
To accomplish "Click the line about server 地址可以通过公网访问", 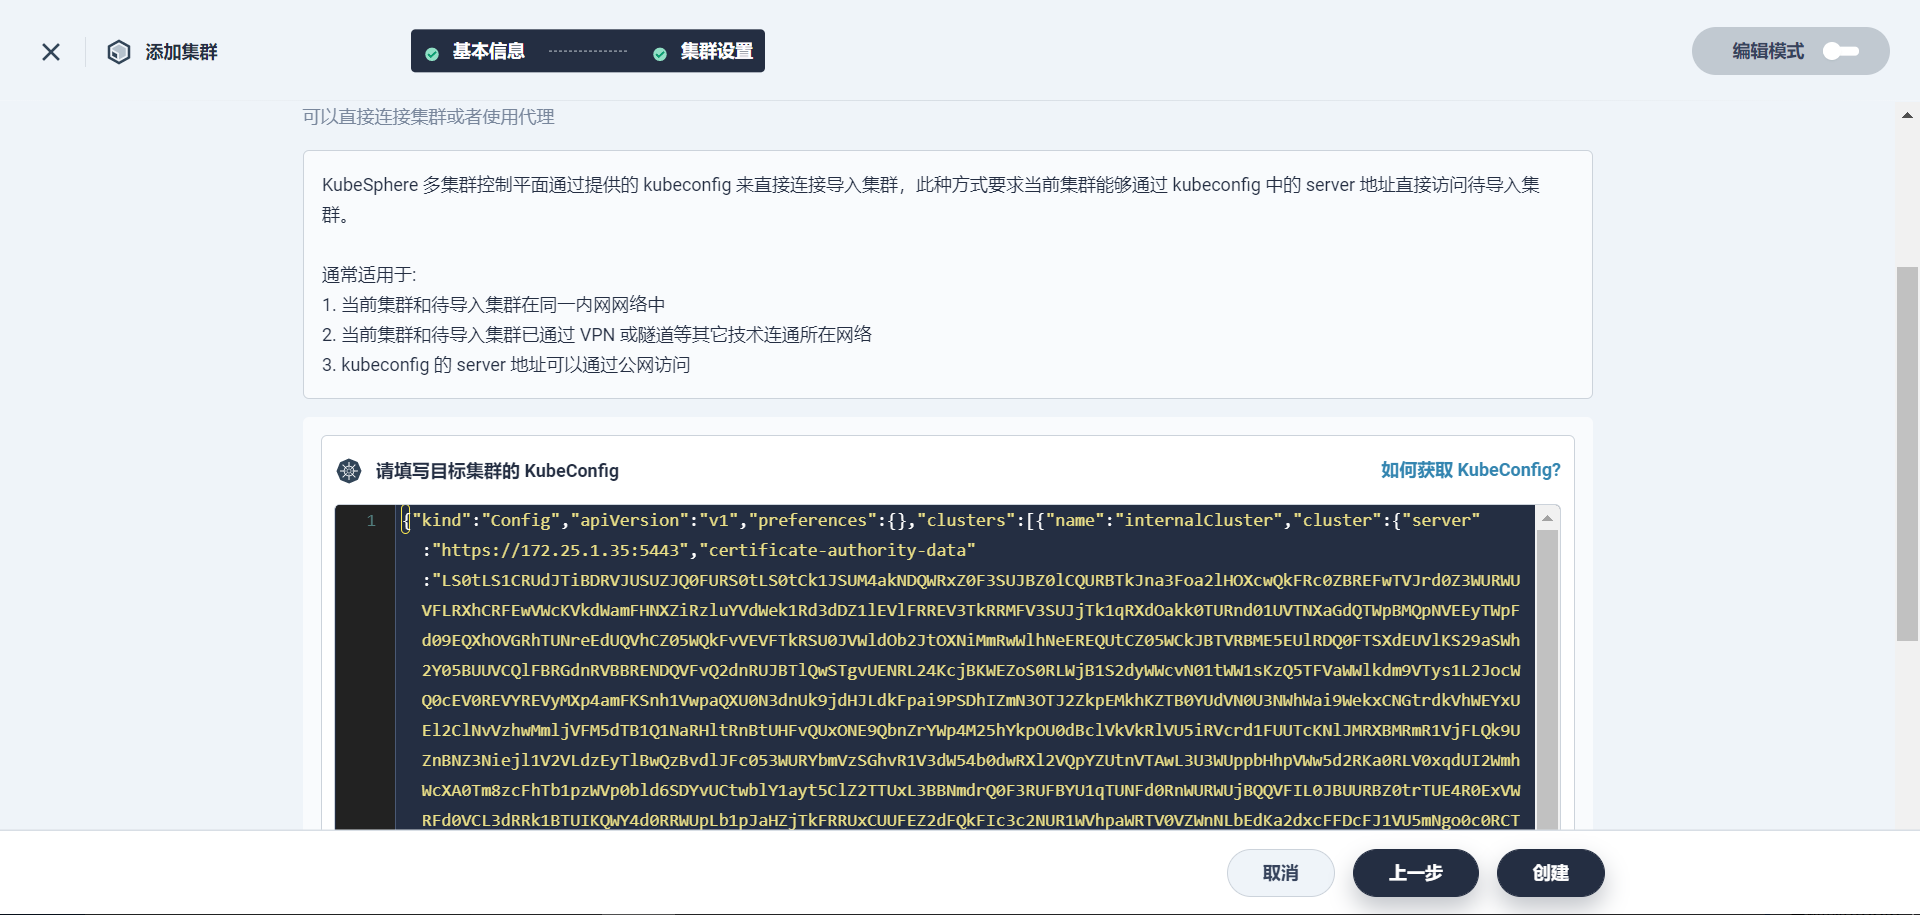I will pyautogui.click(x=506, y=365).
